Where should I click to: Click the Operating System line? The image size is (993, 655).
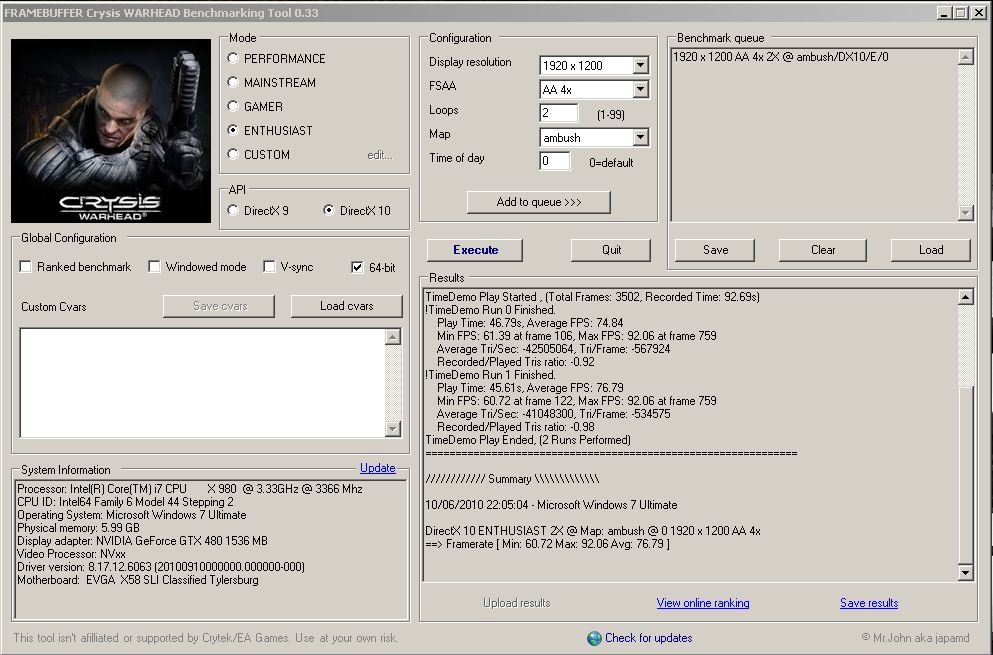point(132,515)
